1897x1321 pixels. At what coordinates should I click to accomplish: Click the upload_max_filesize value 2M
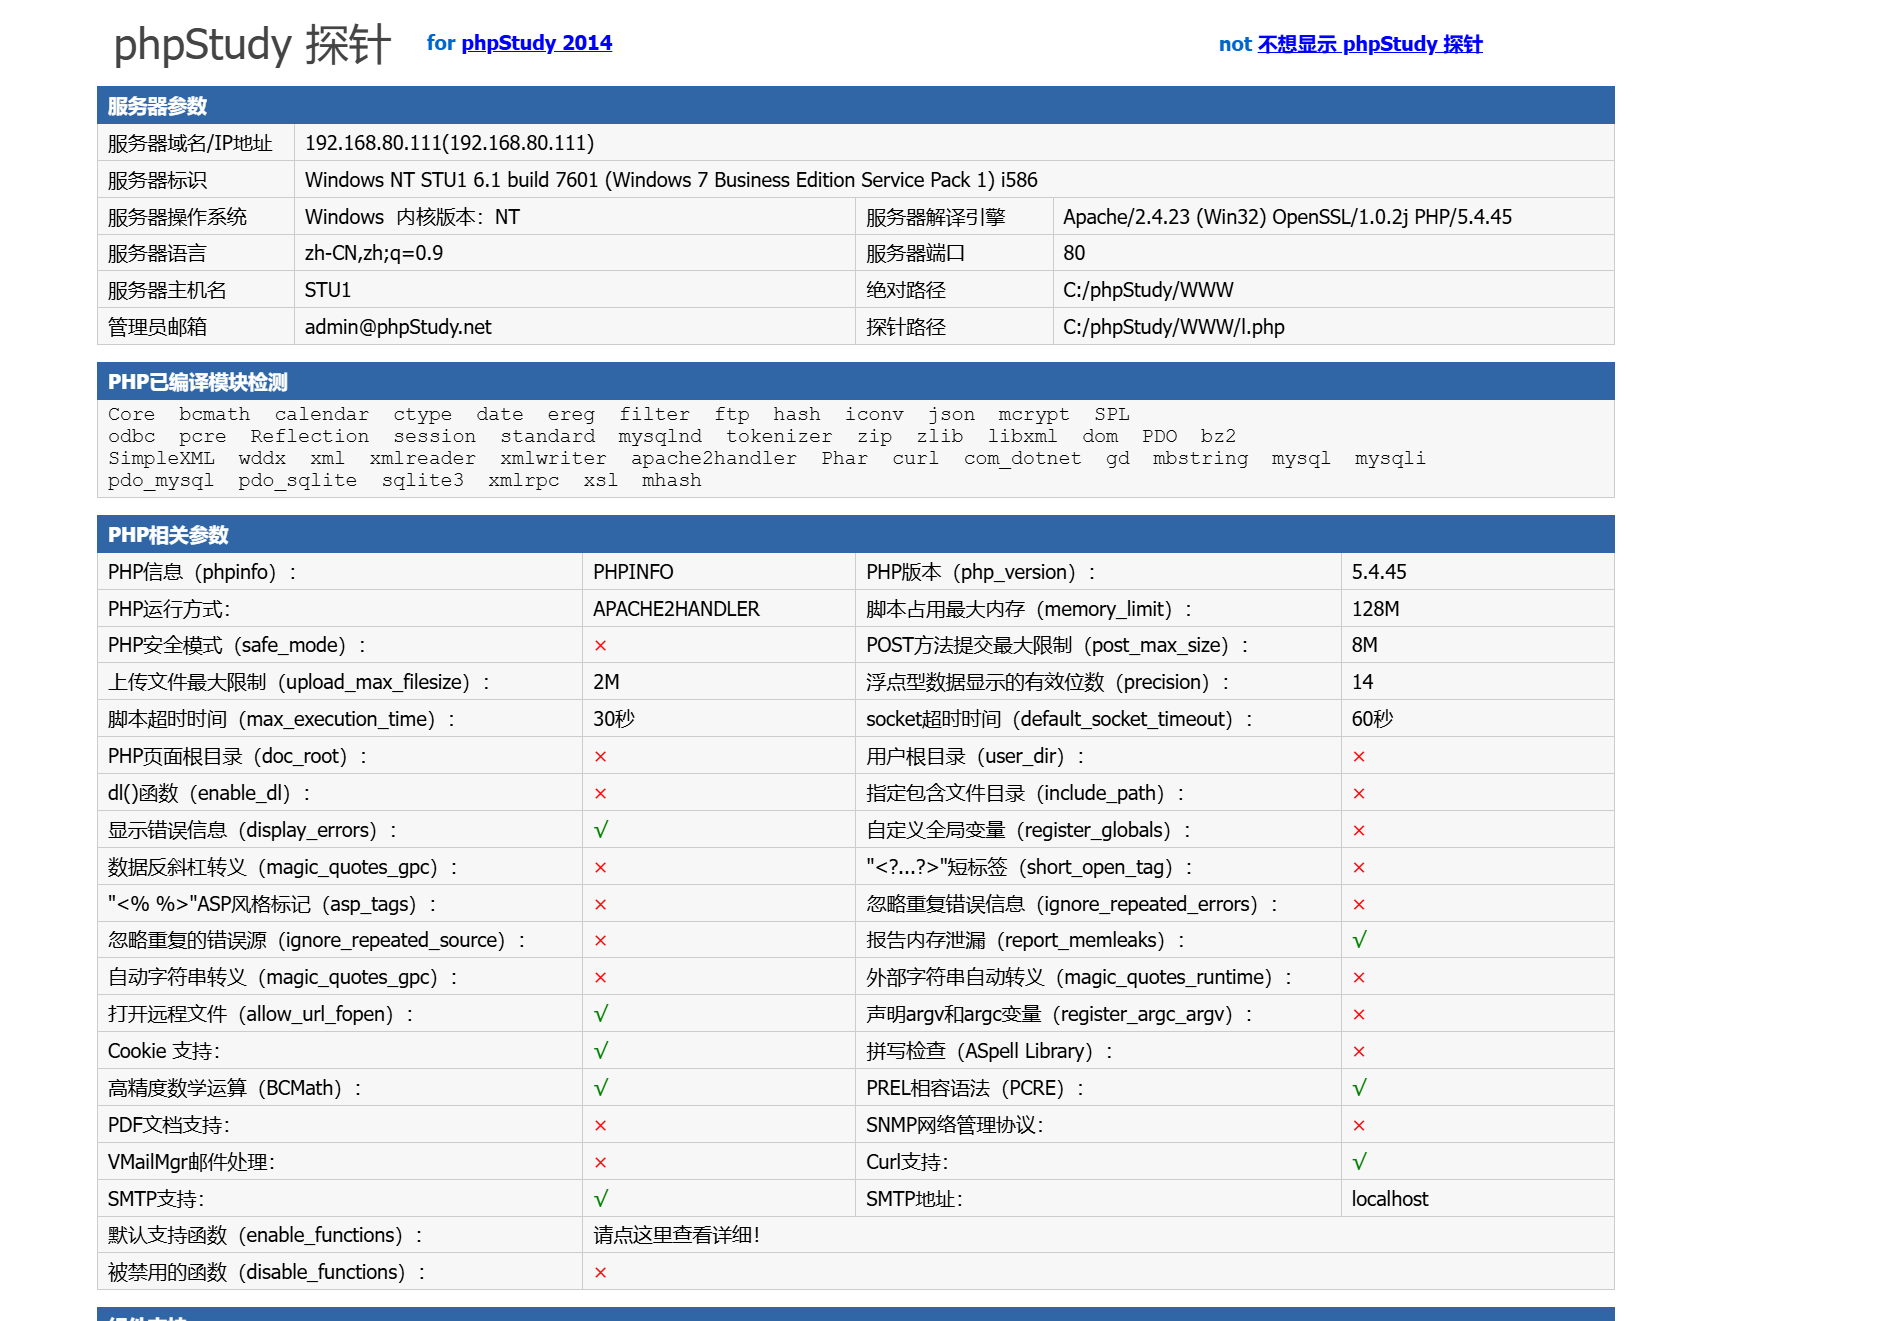[606, 682]
